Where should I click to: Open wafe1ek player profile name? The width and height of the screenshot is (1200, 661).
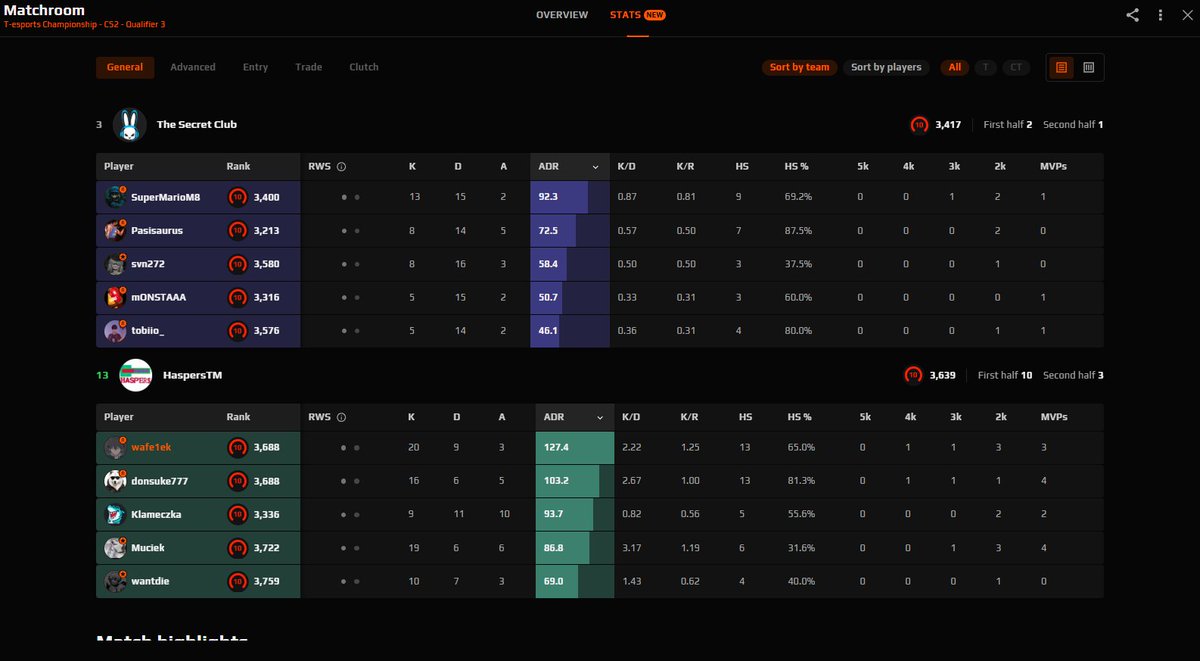coord(151,448)
